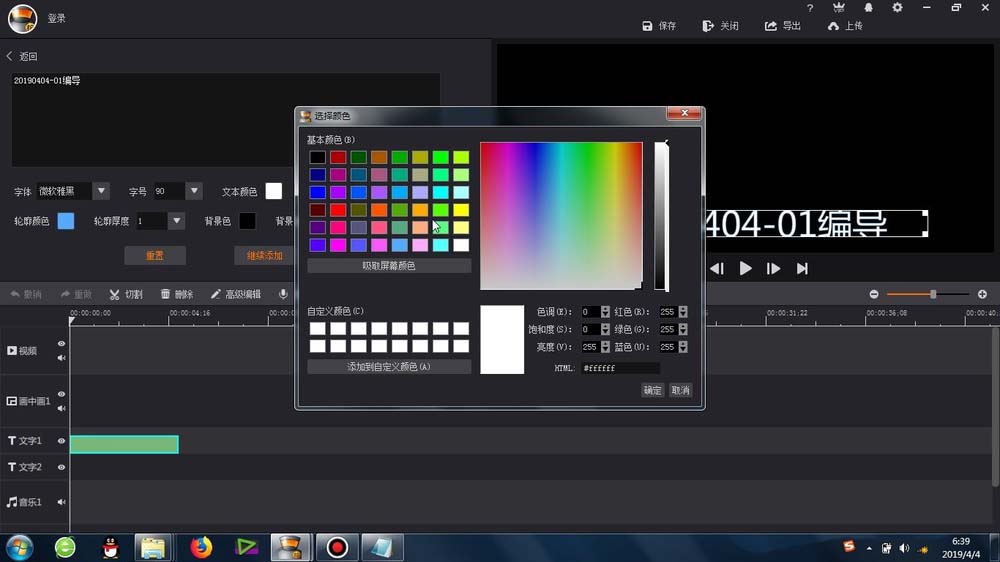Click the brightness vertical slider bar
The width and height of the screenshot is (1000, 562).
click(661, 216)
